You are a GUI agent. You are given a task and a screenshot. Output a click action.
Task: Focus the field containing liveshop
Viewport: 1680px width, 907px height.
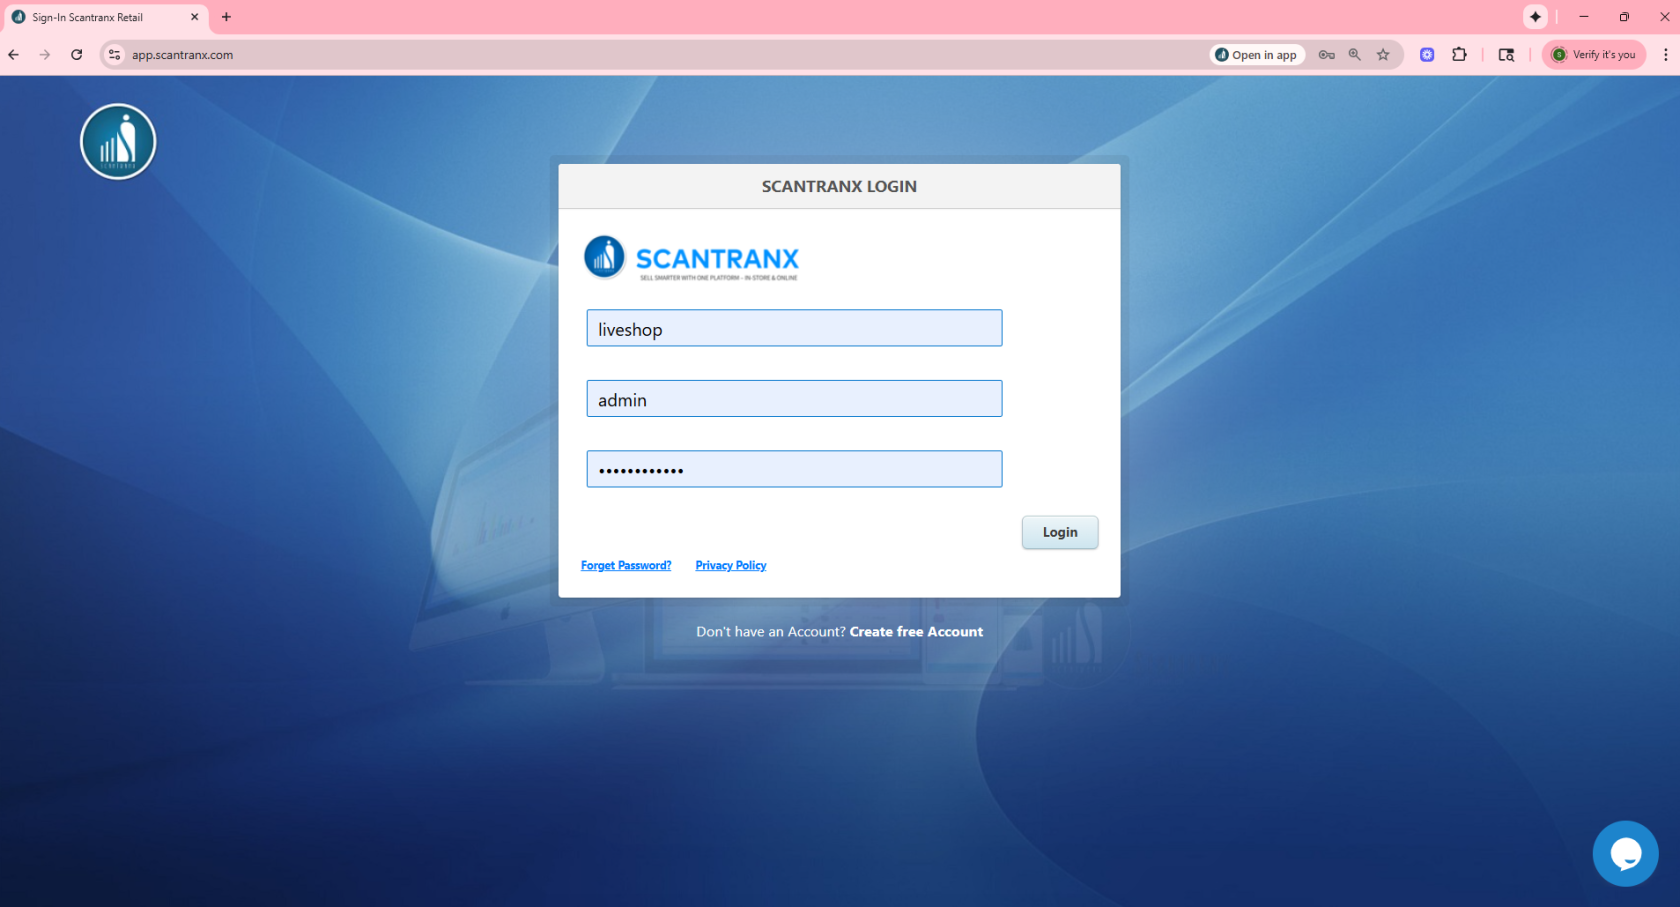pos(794,328)
